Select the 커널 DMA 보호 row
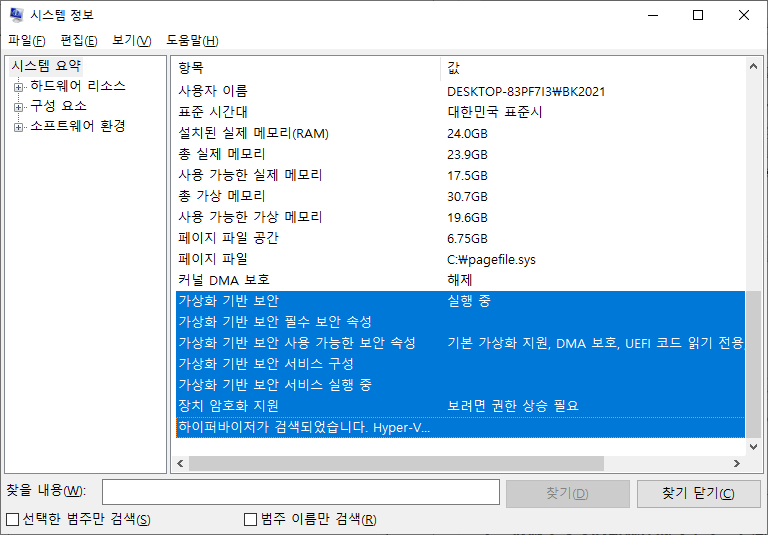The width and height of the screenshot is (768, 535). click(460, 280)
